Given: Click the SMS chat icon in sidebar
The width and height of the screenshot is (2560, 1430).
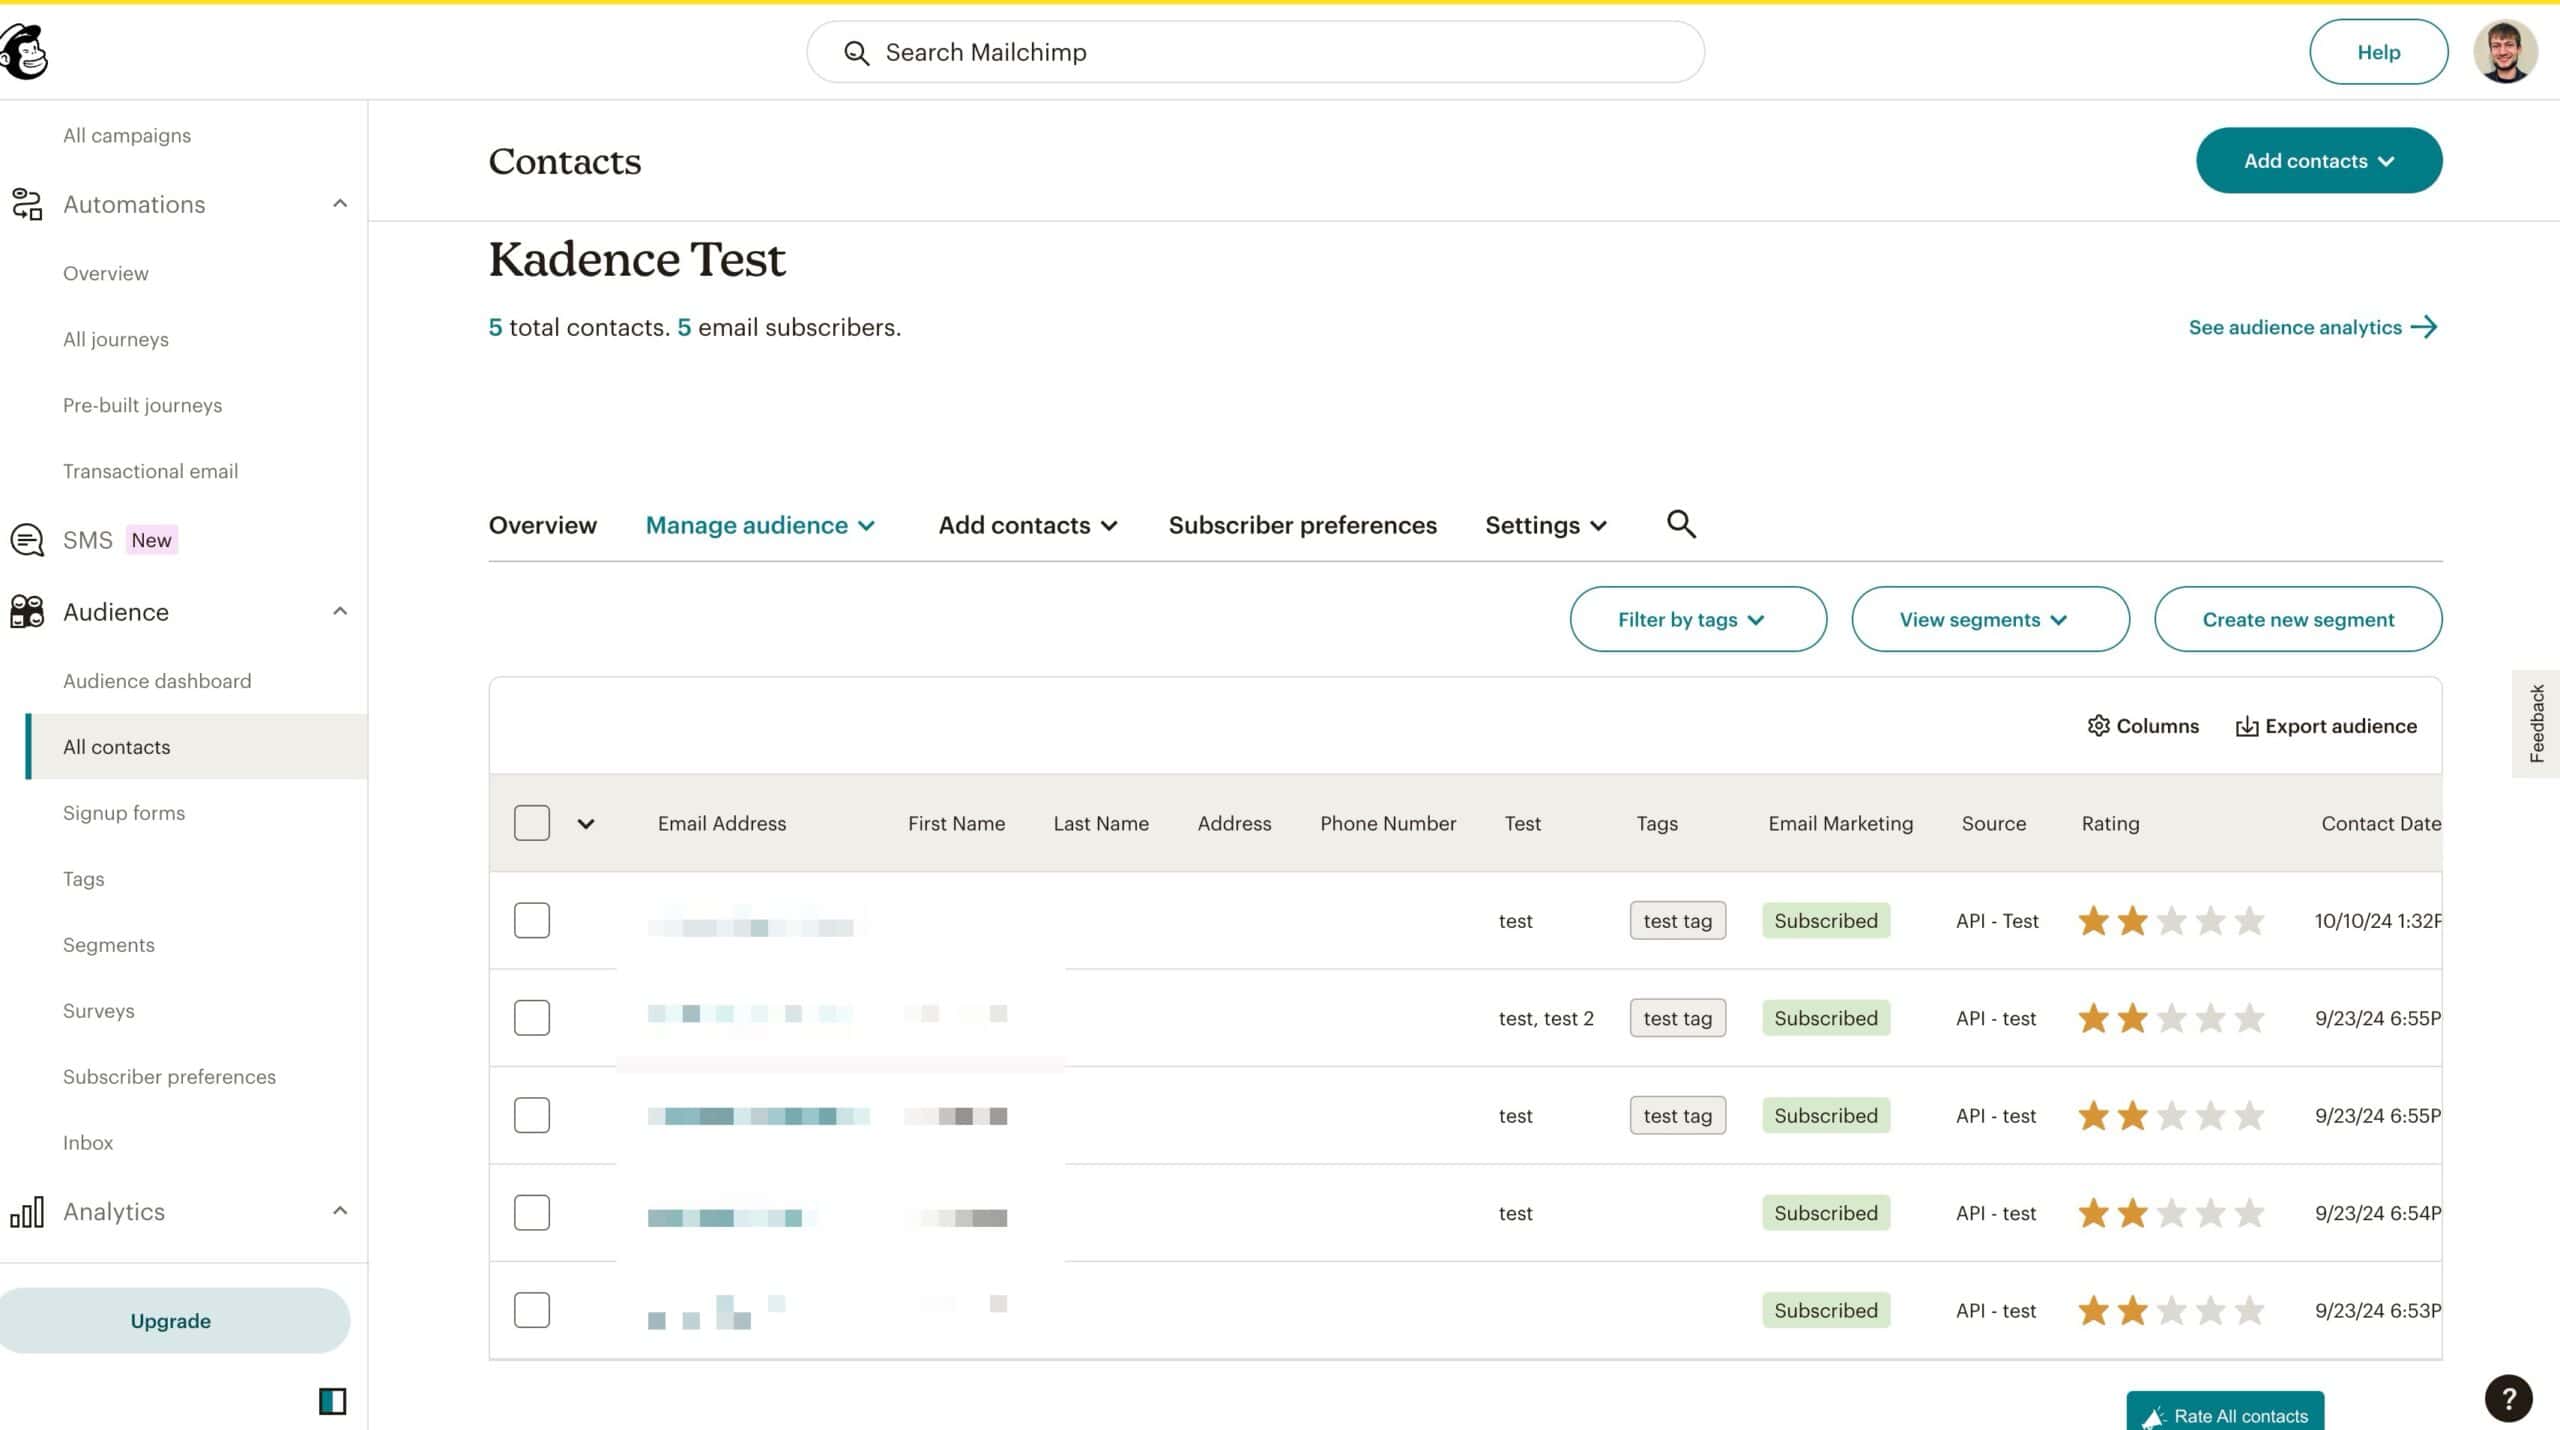Looking at the screenshot, I should click(x=27, y=540).
